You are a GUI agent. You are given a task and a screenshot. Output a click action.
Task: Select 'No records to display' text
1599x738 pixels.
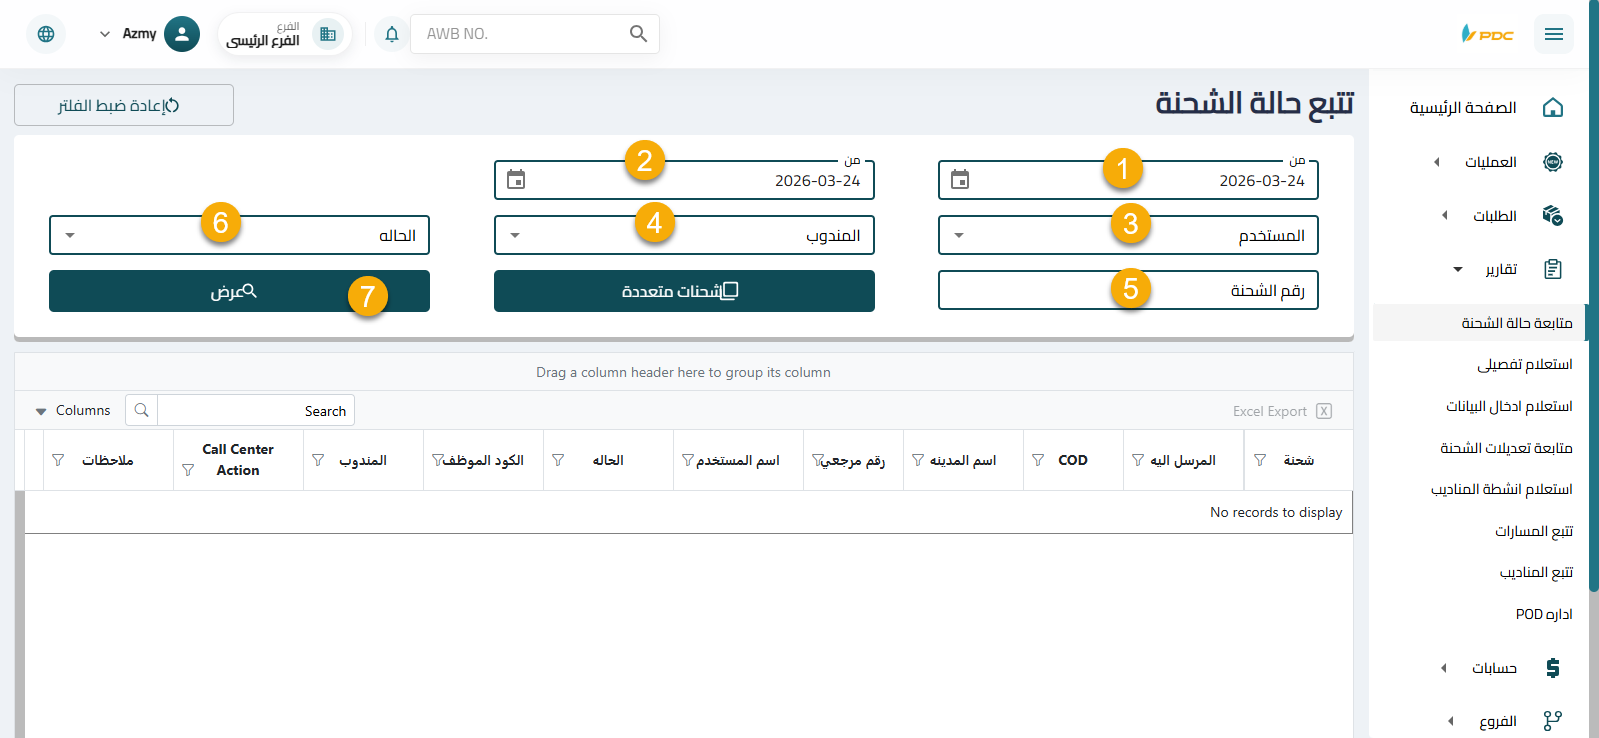coord(1276,512)
